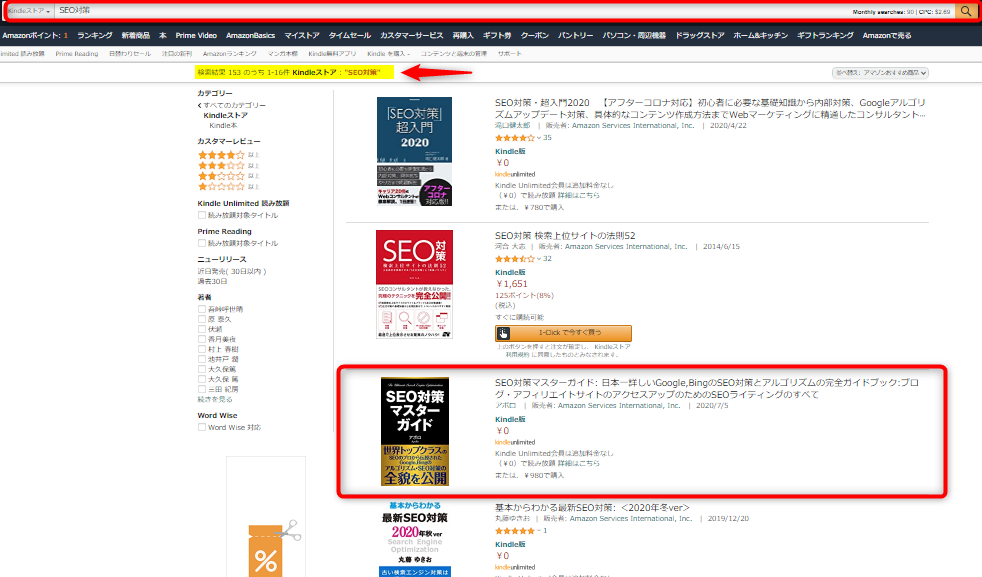Open AmazonBasics in top navigation
Screen dimensions: 982x577
click(251, 36)
